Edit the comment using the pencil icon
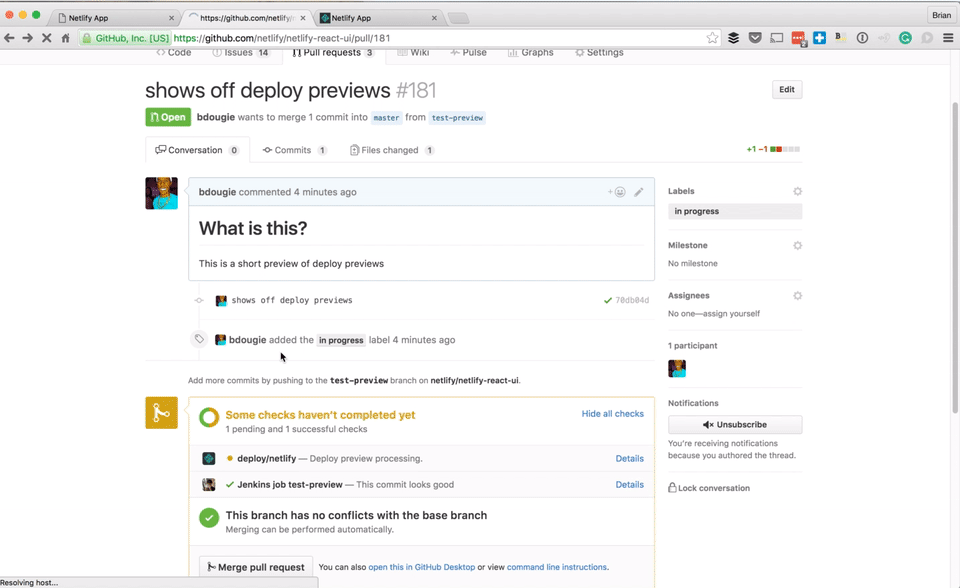This screenshot has height=588, width=960. (639, 192)
